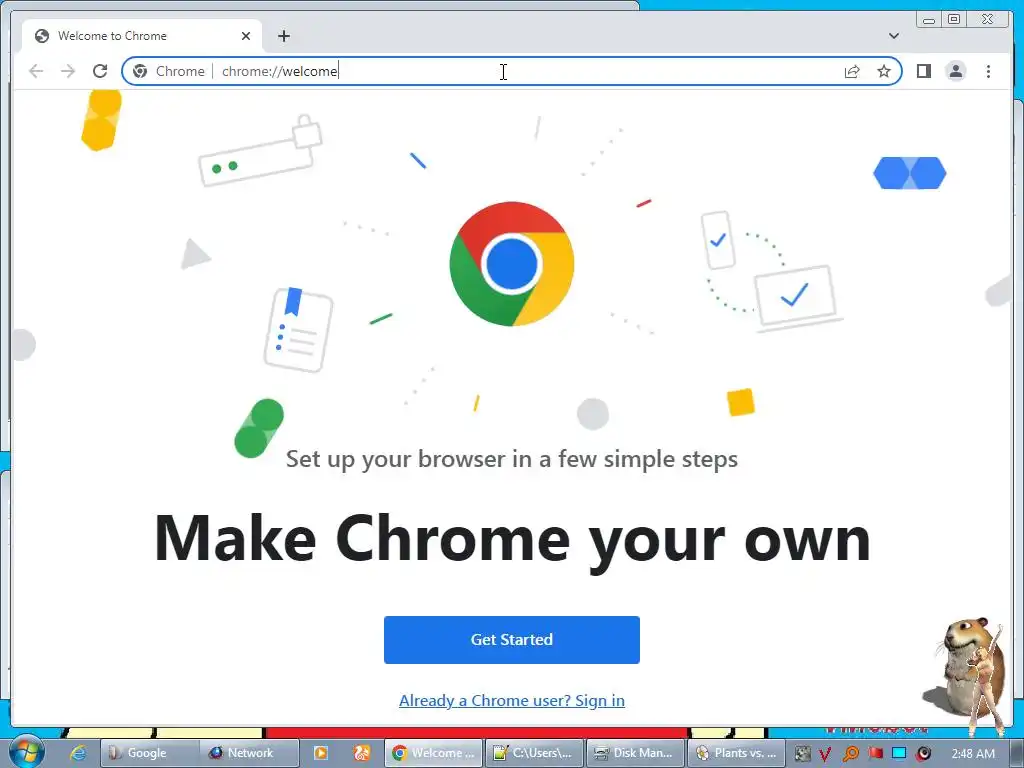Click the first gray tray icon
The width and height of the screenshot is (1024, 768).
click(802, 754)
